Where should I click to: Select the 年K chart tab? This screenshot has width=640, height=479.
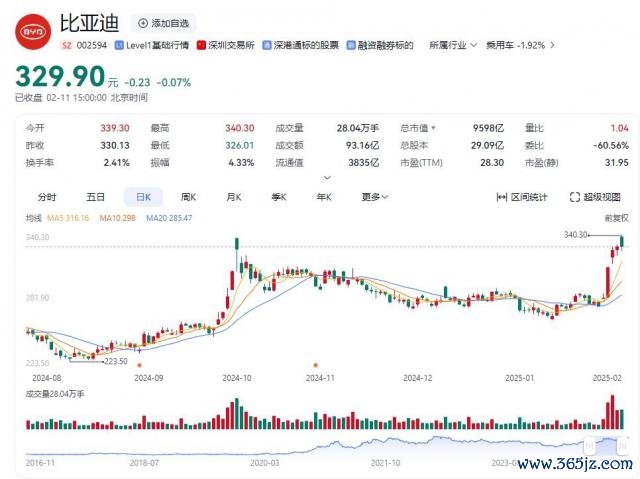324,197
